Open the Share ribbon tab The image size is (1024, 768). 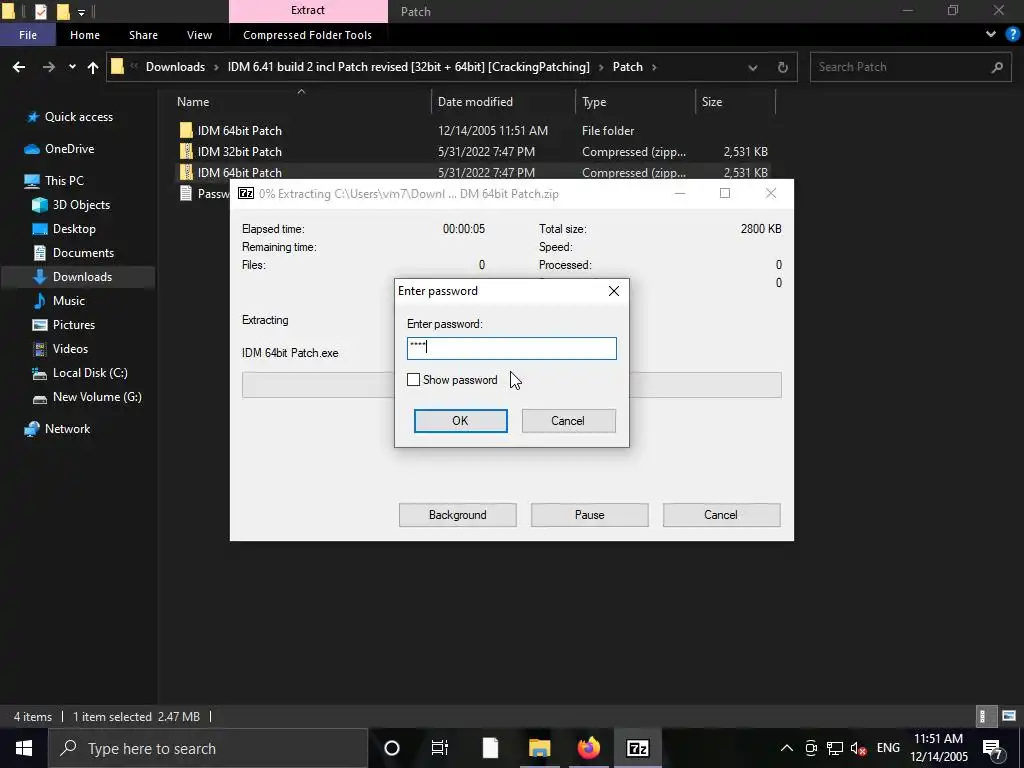pyautogui.click(x=143, y=35)
